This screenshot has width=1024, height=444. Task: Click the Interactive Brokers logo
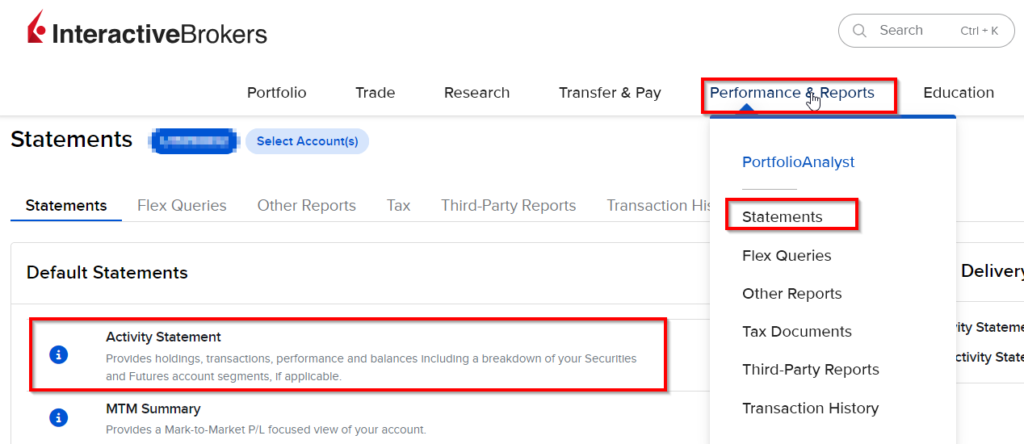click(147, 34)
